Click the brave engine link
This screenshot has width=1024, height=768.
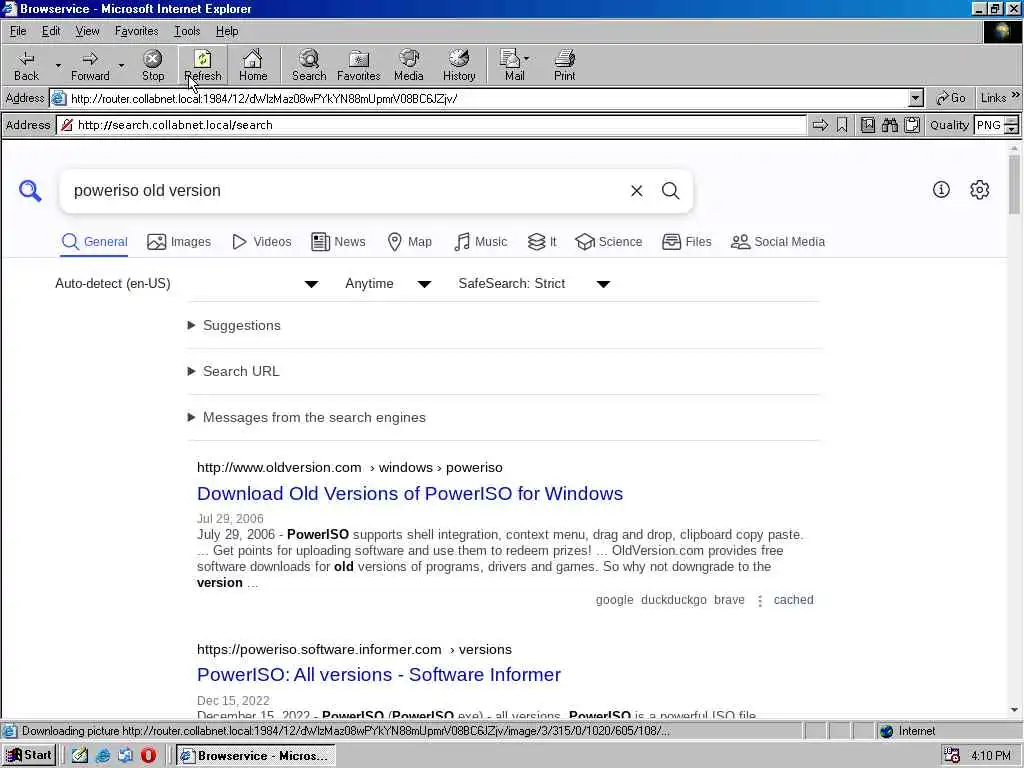(x=729, y=600)
